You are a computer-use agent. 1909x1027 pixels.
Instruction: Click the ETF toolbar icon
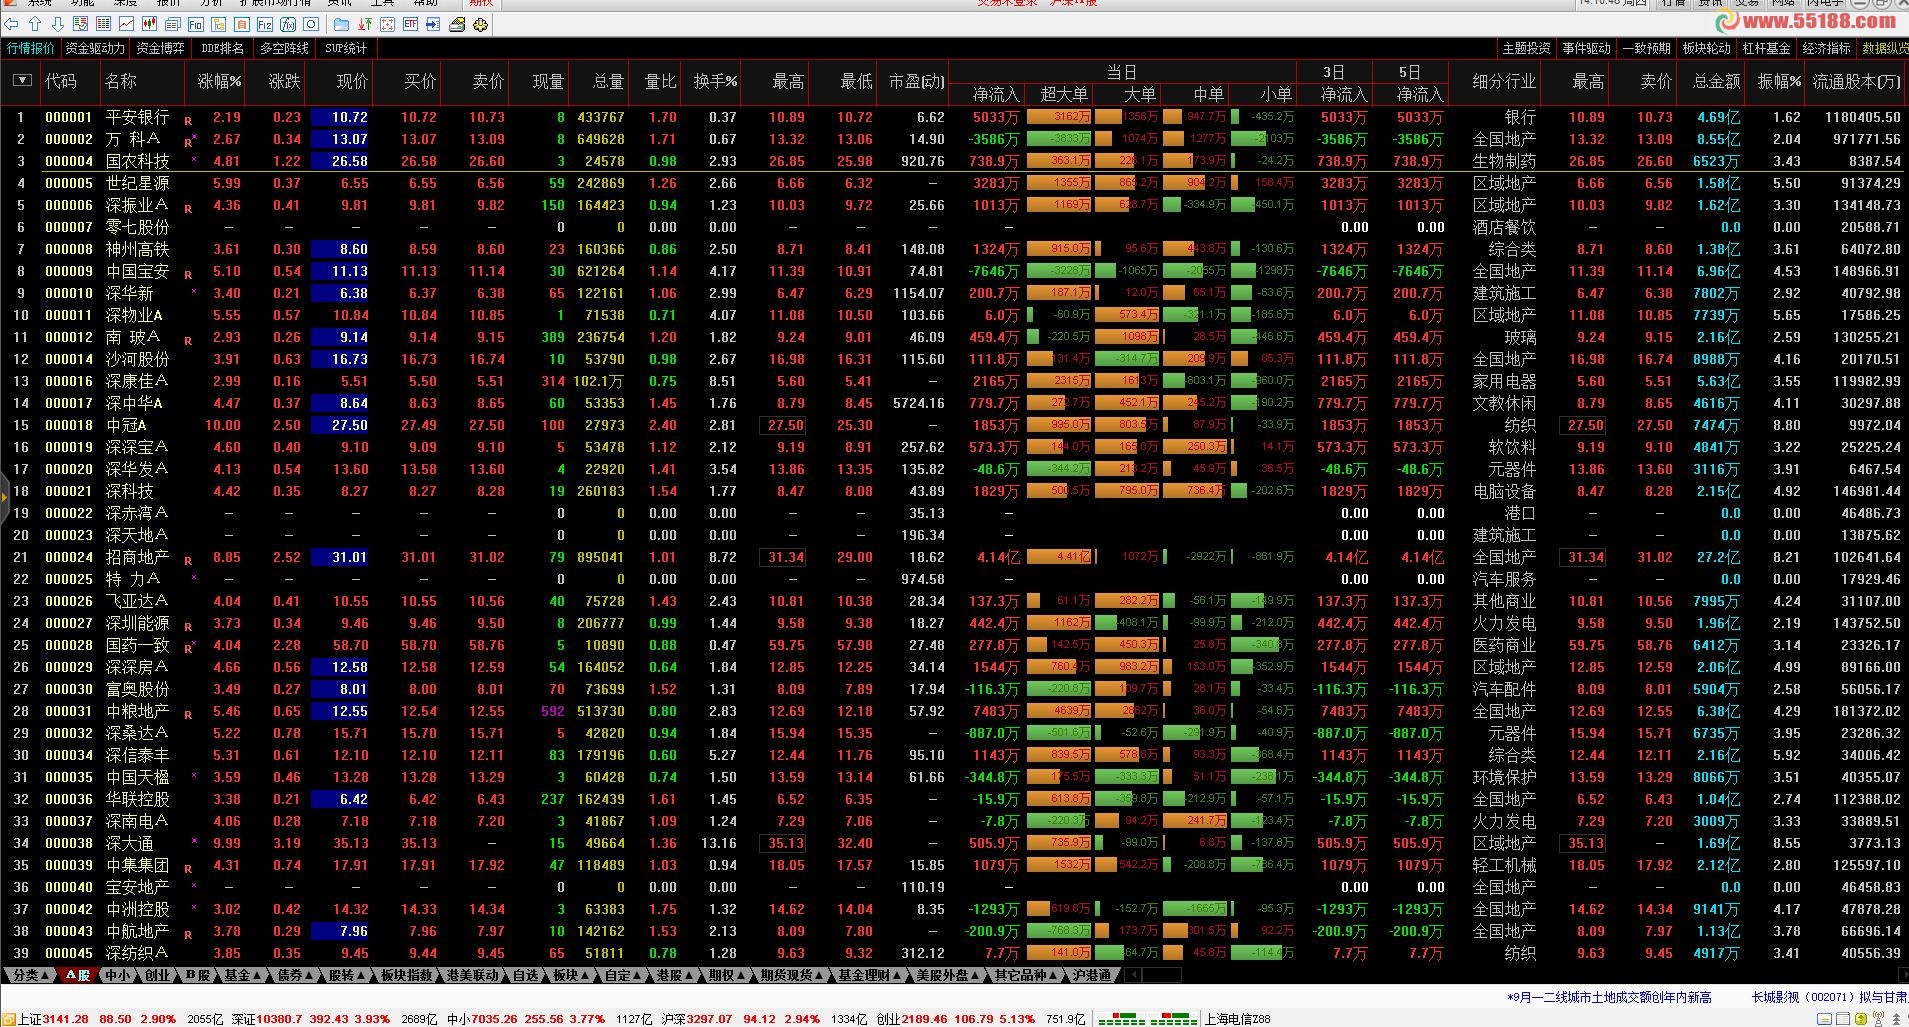coord(410,24)
